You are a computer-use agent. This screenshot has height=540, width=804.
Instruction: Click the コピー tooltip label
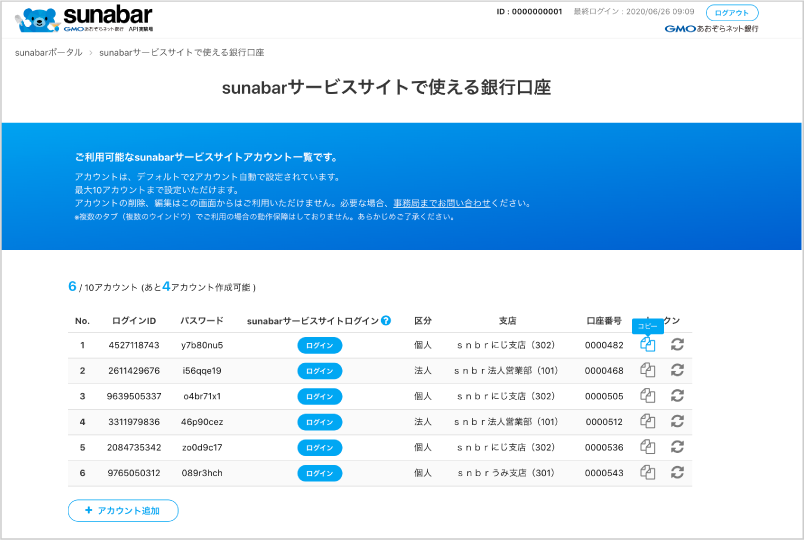648,326
